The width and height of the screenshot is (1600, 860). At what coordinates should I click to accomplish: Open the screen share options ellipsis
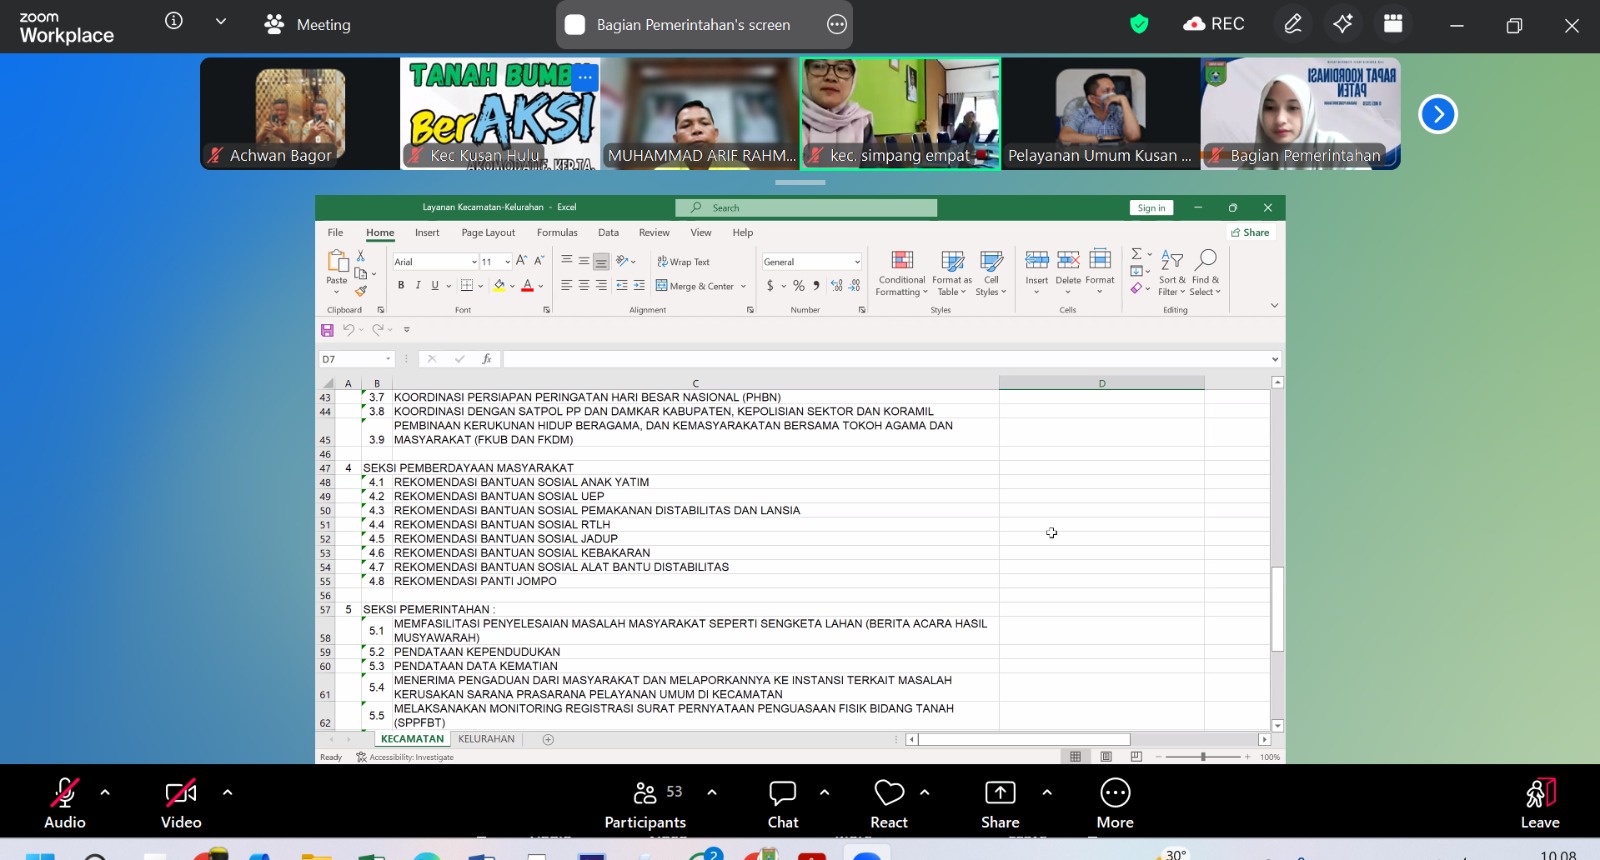click(837, 25)
